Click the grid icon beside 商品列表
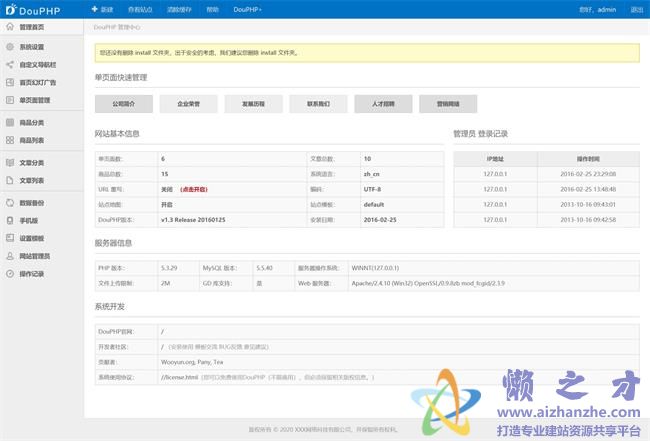The image size is (650, 441). click(x=10, y=140)
